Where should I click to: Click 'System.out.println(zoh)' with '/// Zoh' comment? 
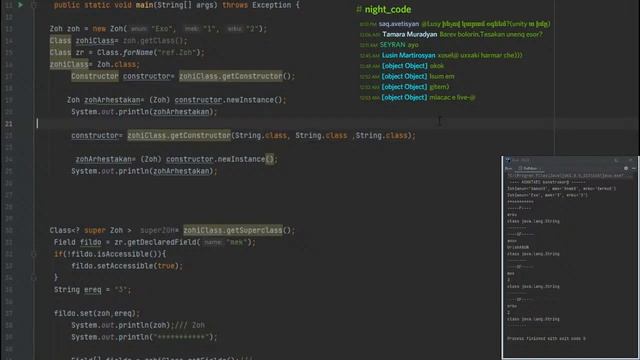coord(138,325)
